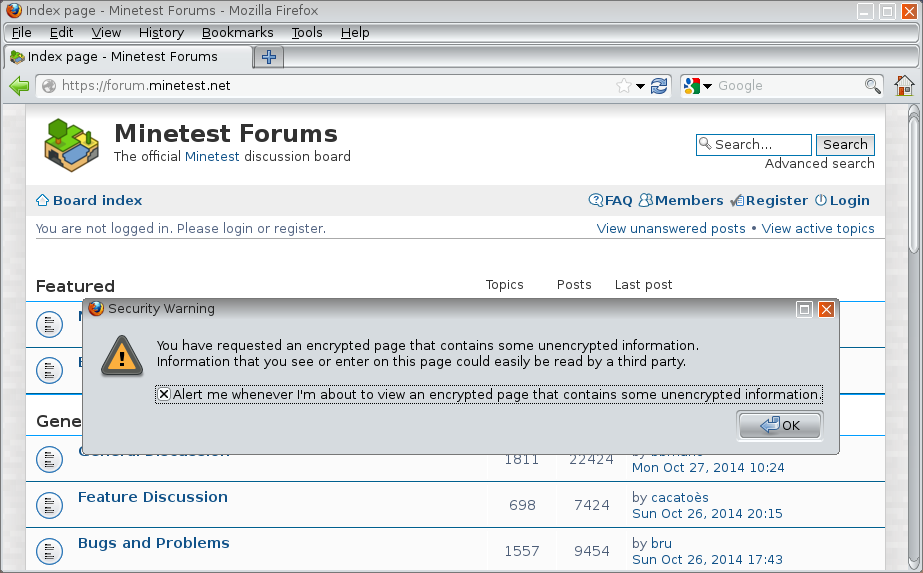Open the Members link
This screenshot has width=923, height=573.
(x=689, y=201)
